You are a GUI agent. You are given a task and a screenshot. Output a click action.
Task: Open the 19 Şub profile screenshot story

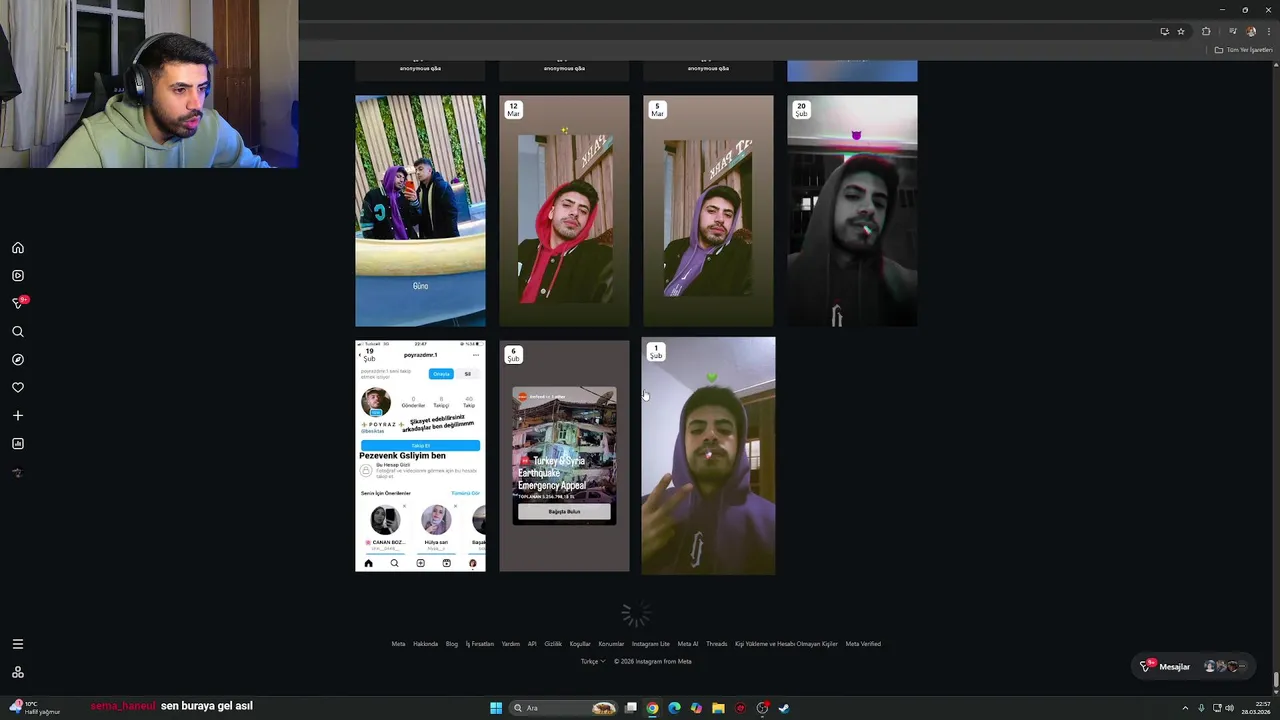click(x=421, y=456)
